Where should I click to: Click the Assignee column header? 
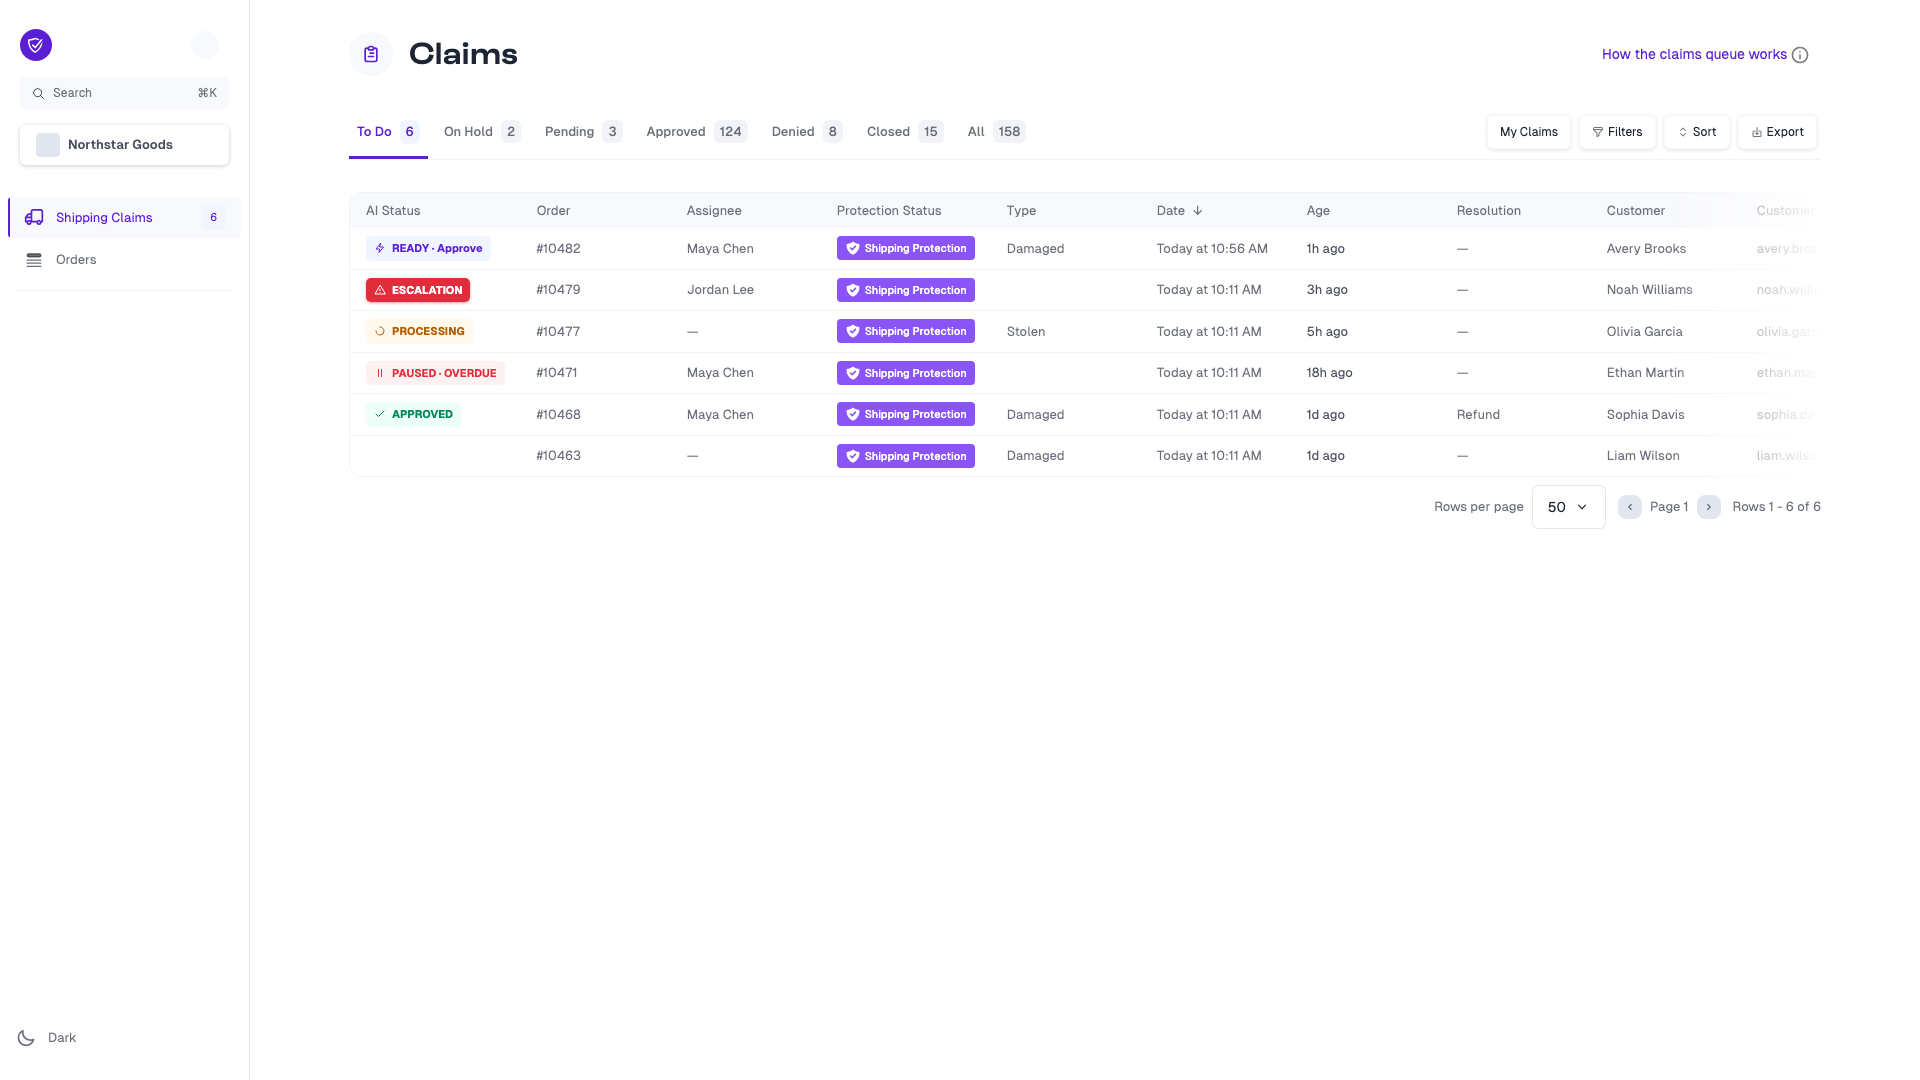coord(714,211)
